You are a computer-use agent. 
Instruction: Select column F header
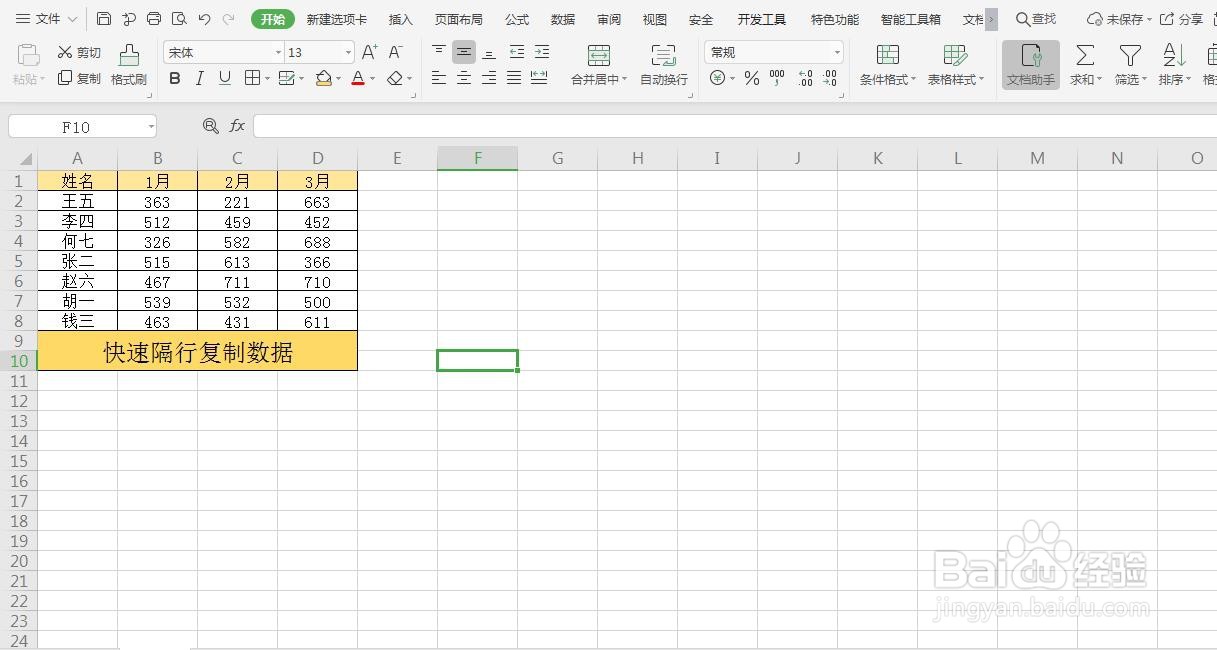coord(477,158)
